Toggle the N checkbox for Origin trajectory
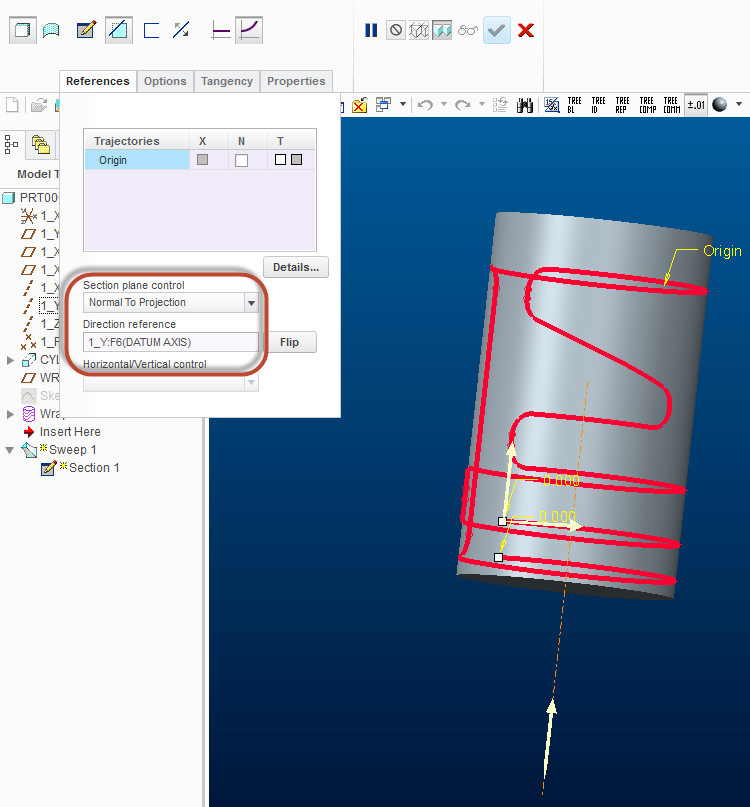 coord(241,160)
